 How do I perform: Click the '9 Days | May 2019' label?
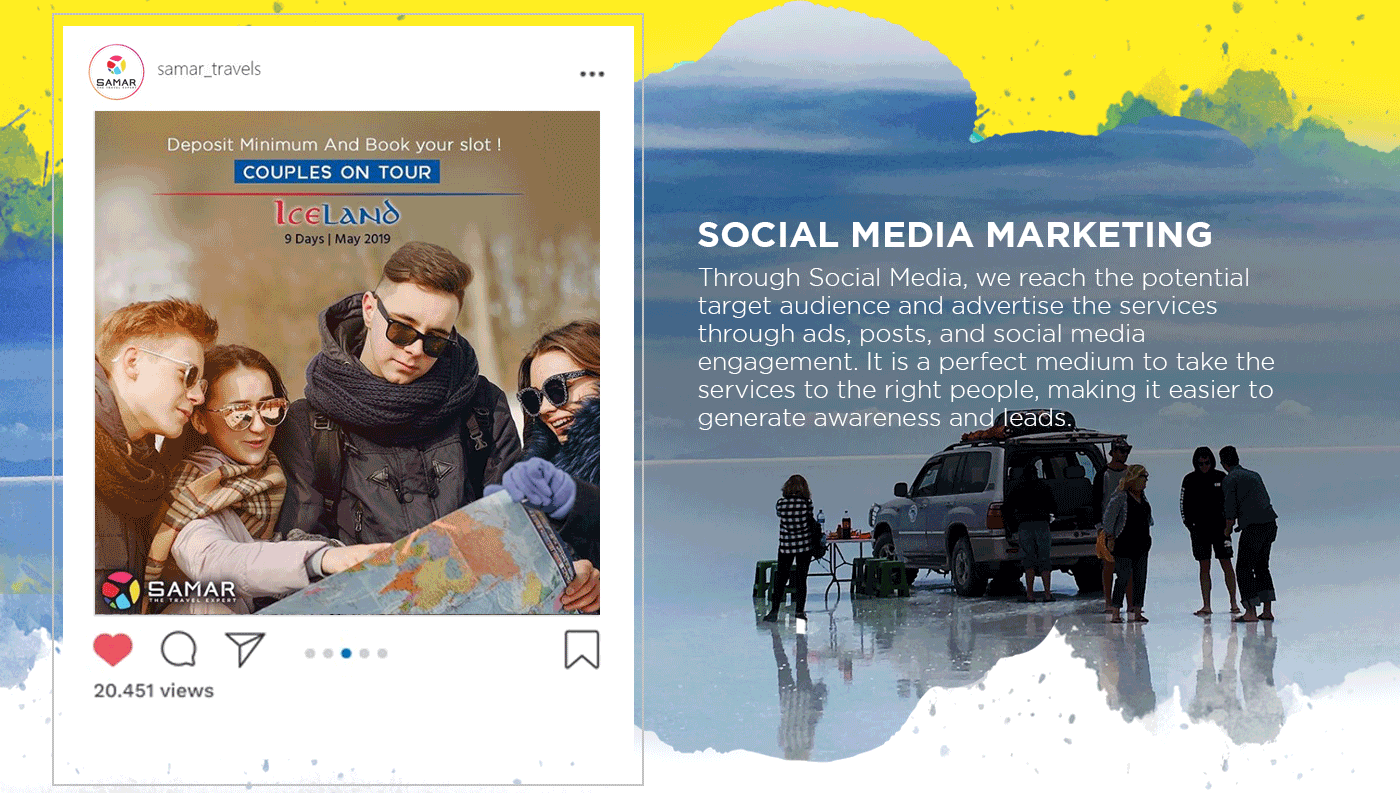point(337,239)
